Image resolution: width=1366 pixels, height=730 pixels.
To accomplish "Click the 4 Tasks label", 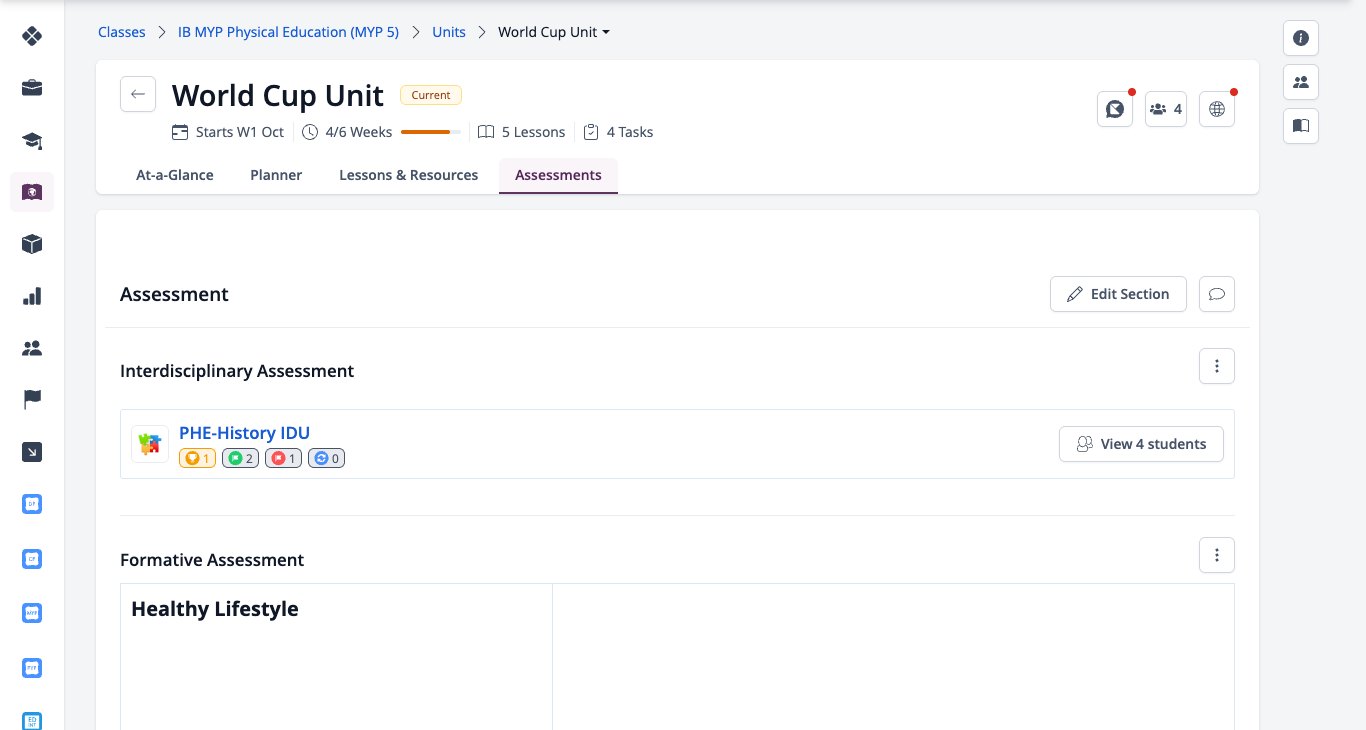I will [618, 132].
